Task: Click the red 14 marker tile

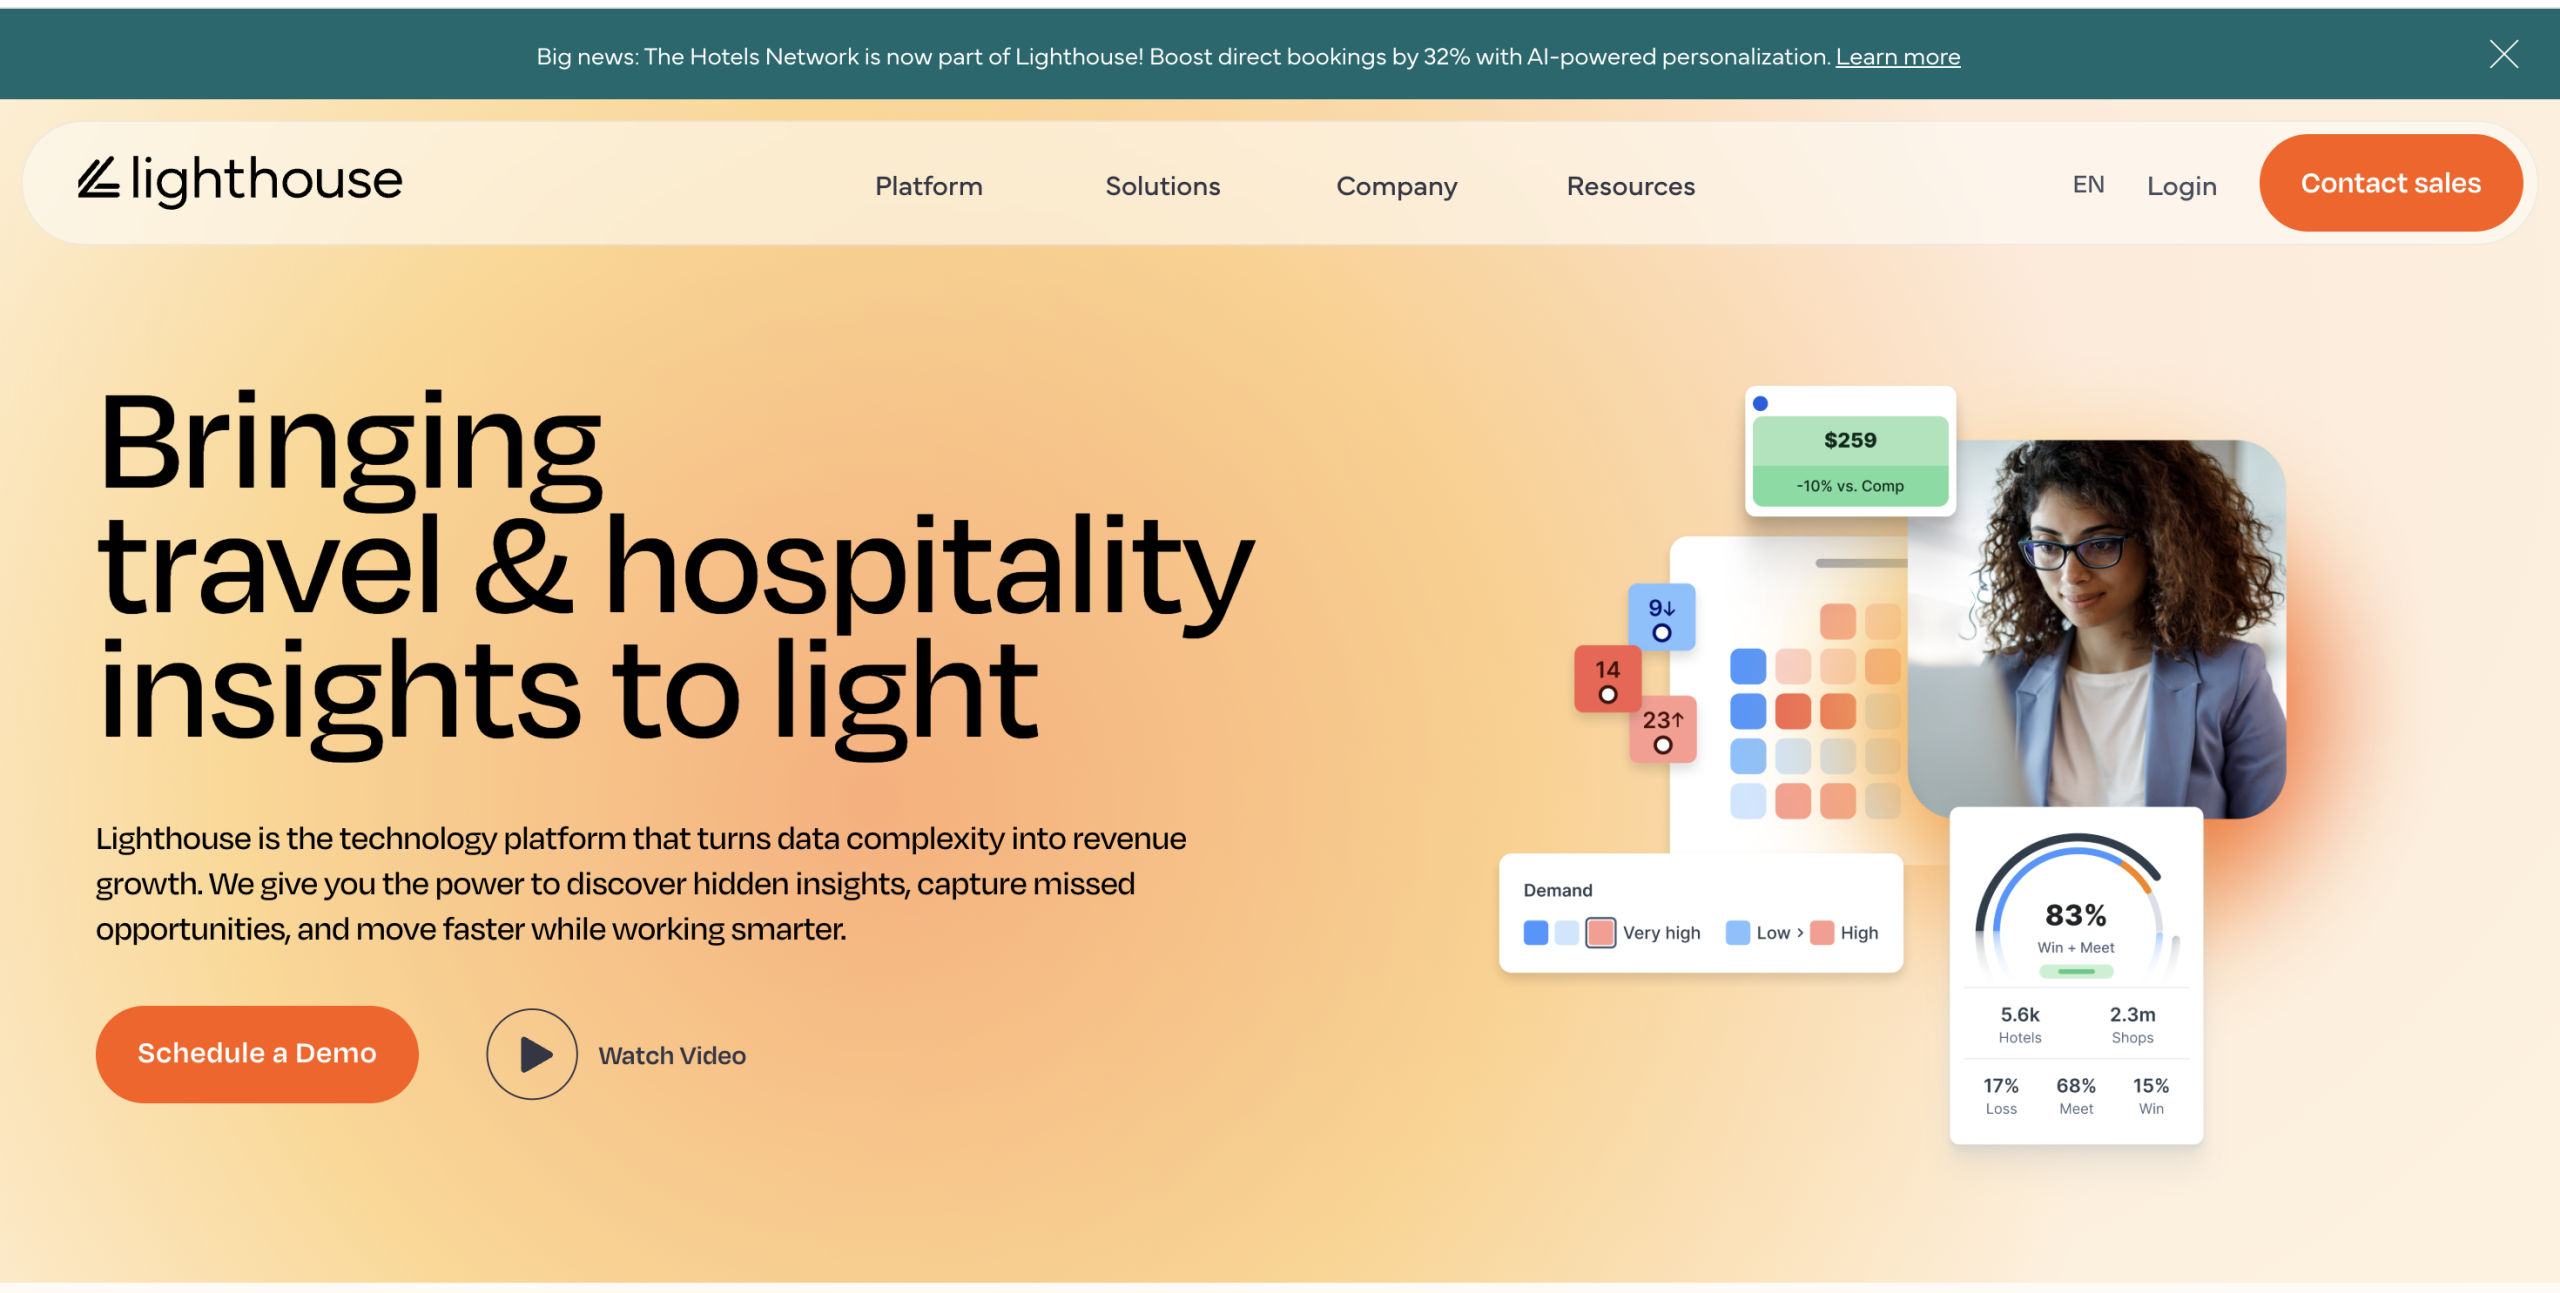Action: [1607, 679]
